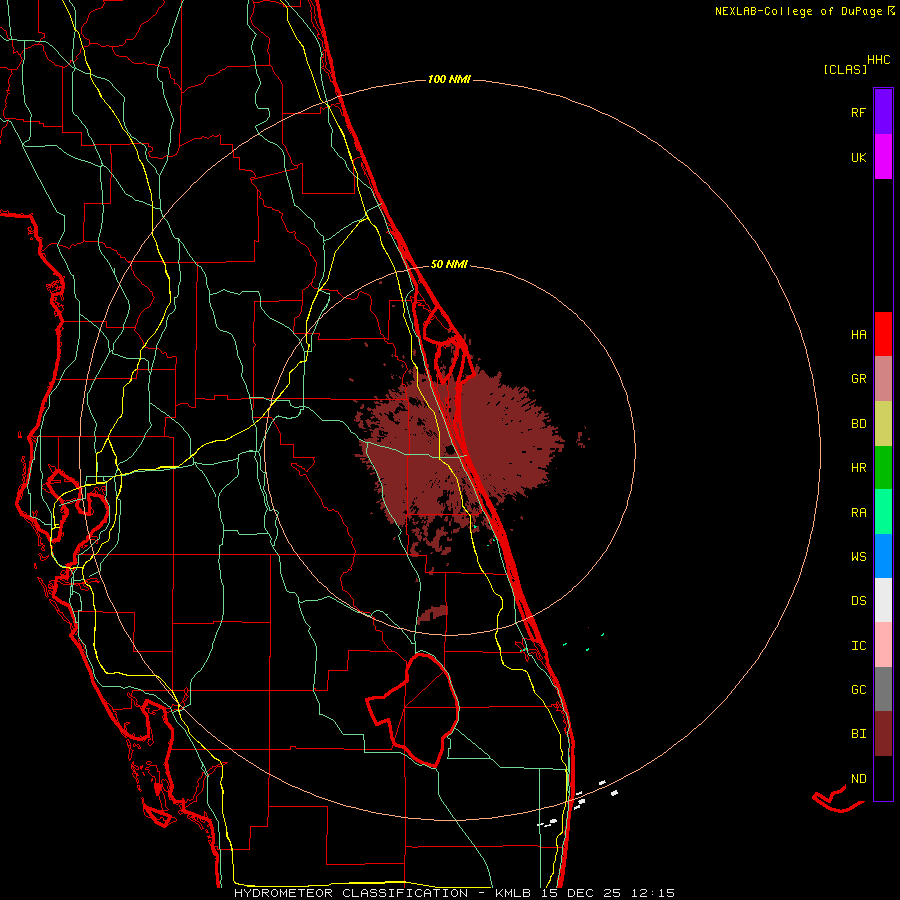Viewport: 900px width, 900px height.
Task: Click the GR legend label
Action: point(858,379)
